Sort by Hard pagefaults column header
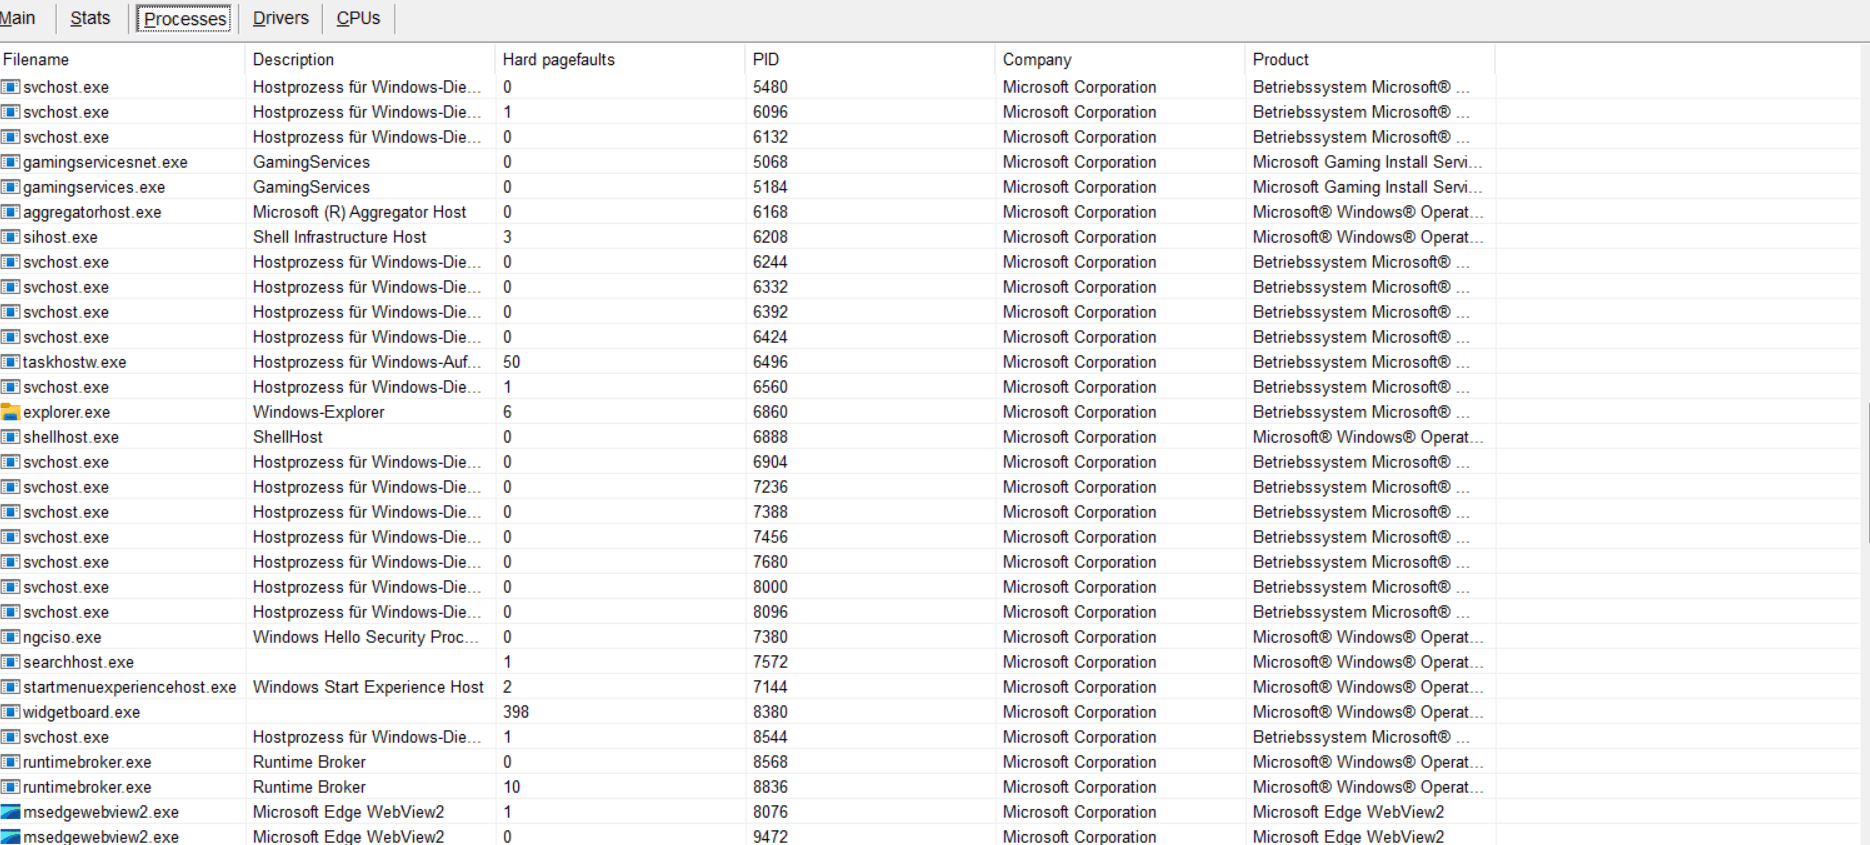The width and height of the screenshot is (1870, 845). [620, 60]
